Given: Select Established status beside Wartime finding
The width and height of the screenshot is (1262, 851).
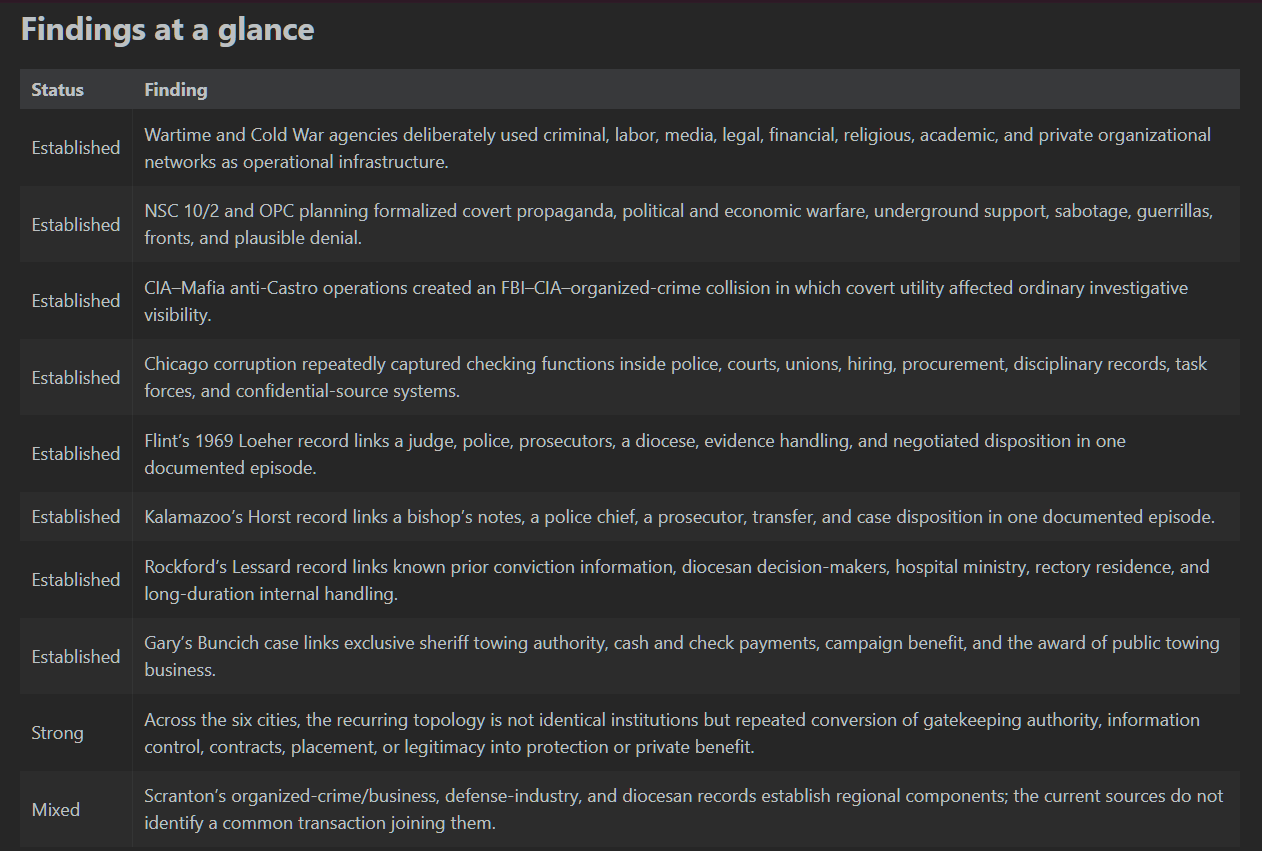Looking at the screenshot, I should pos(75,148).
